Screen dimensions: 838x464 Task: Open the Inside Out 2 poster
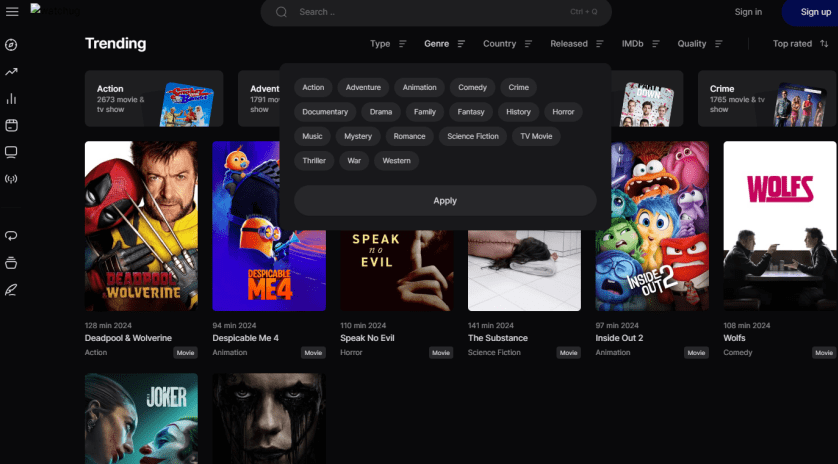652,226
